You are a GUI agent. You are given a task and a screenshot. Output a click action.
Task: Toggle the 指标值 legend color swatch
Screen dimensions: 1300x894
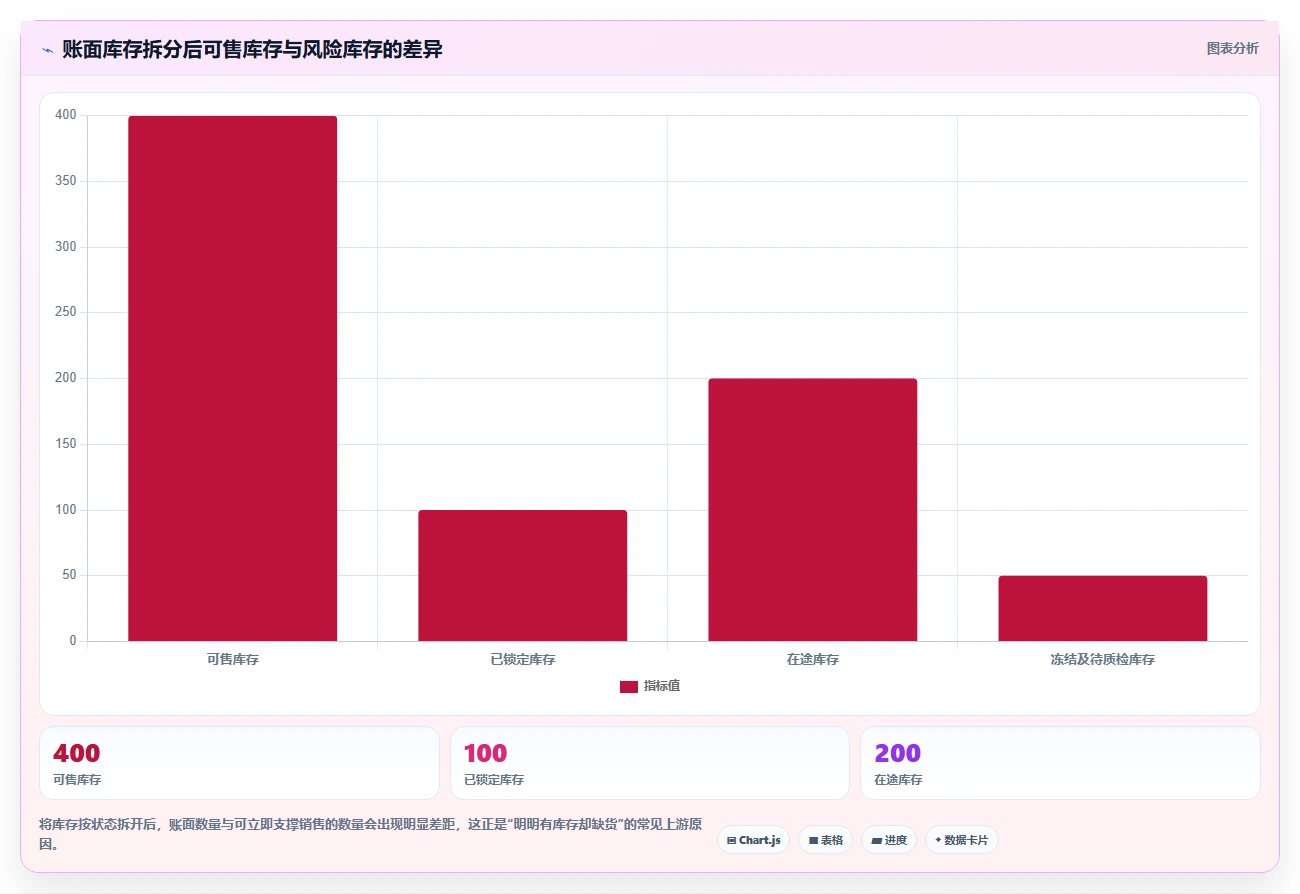629,686
